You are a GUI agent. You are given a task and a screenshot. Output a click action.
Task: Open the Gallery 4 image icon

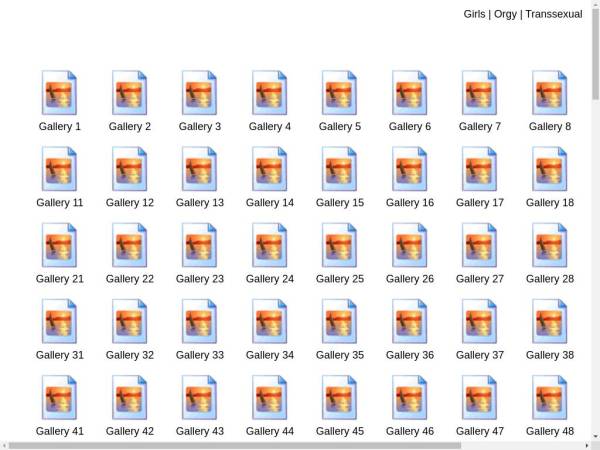pyautogui.click(x=269, y=93)
